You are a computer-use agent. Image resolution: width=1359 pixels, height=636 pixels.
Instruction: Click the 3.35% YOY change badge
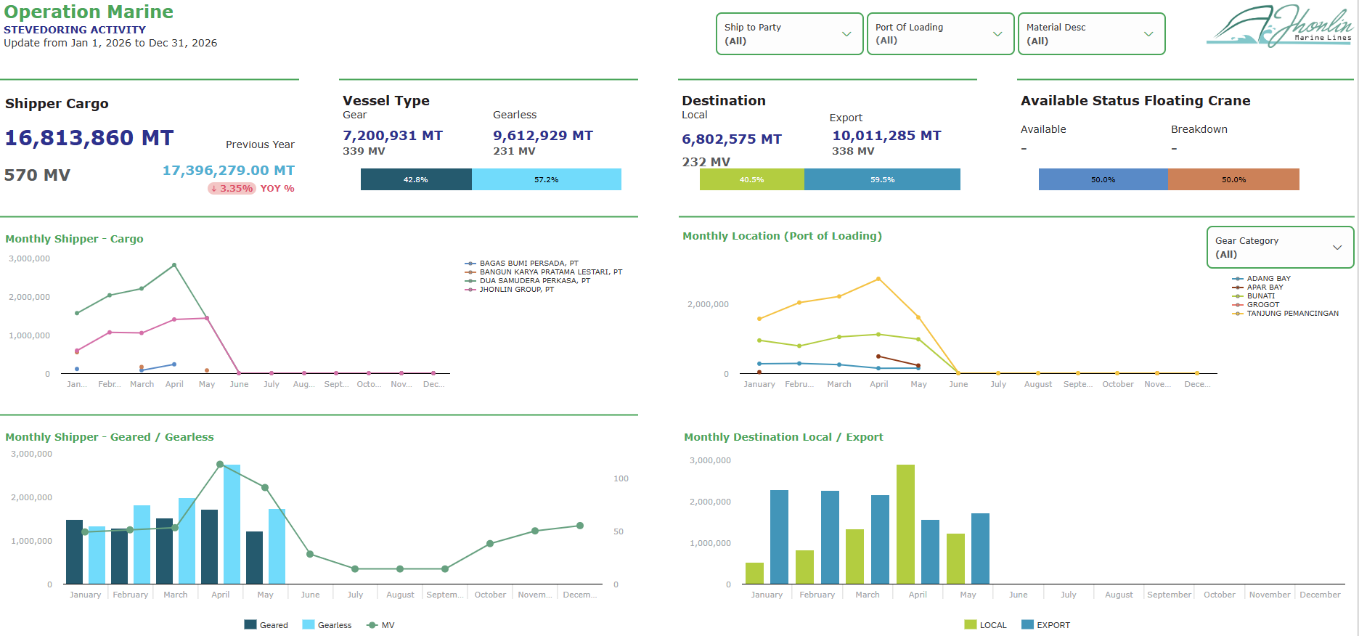232,188
